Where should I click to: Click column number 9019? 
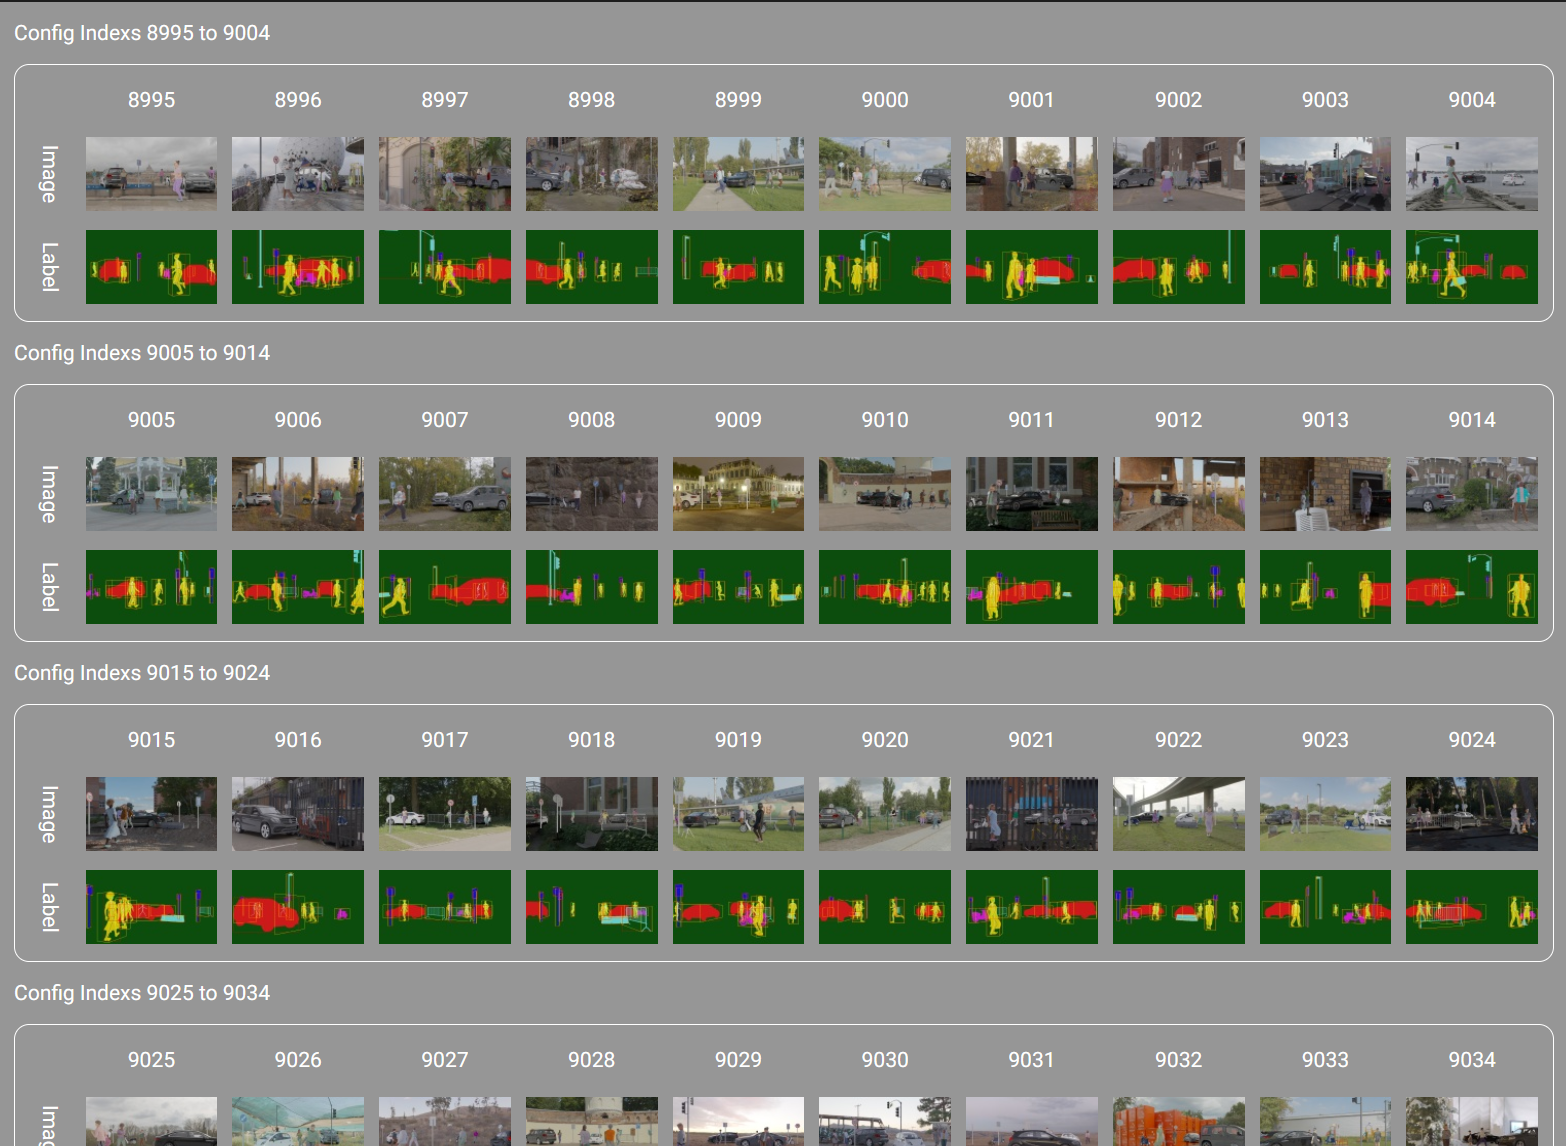click(x=738, y=740)
